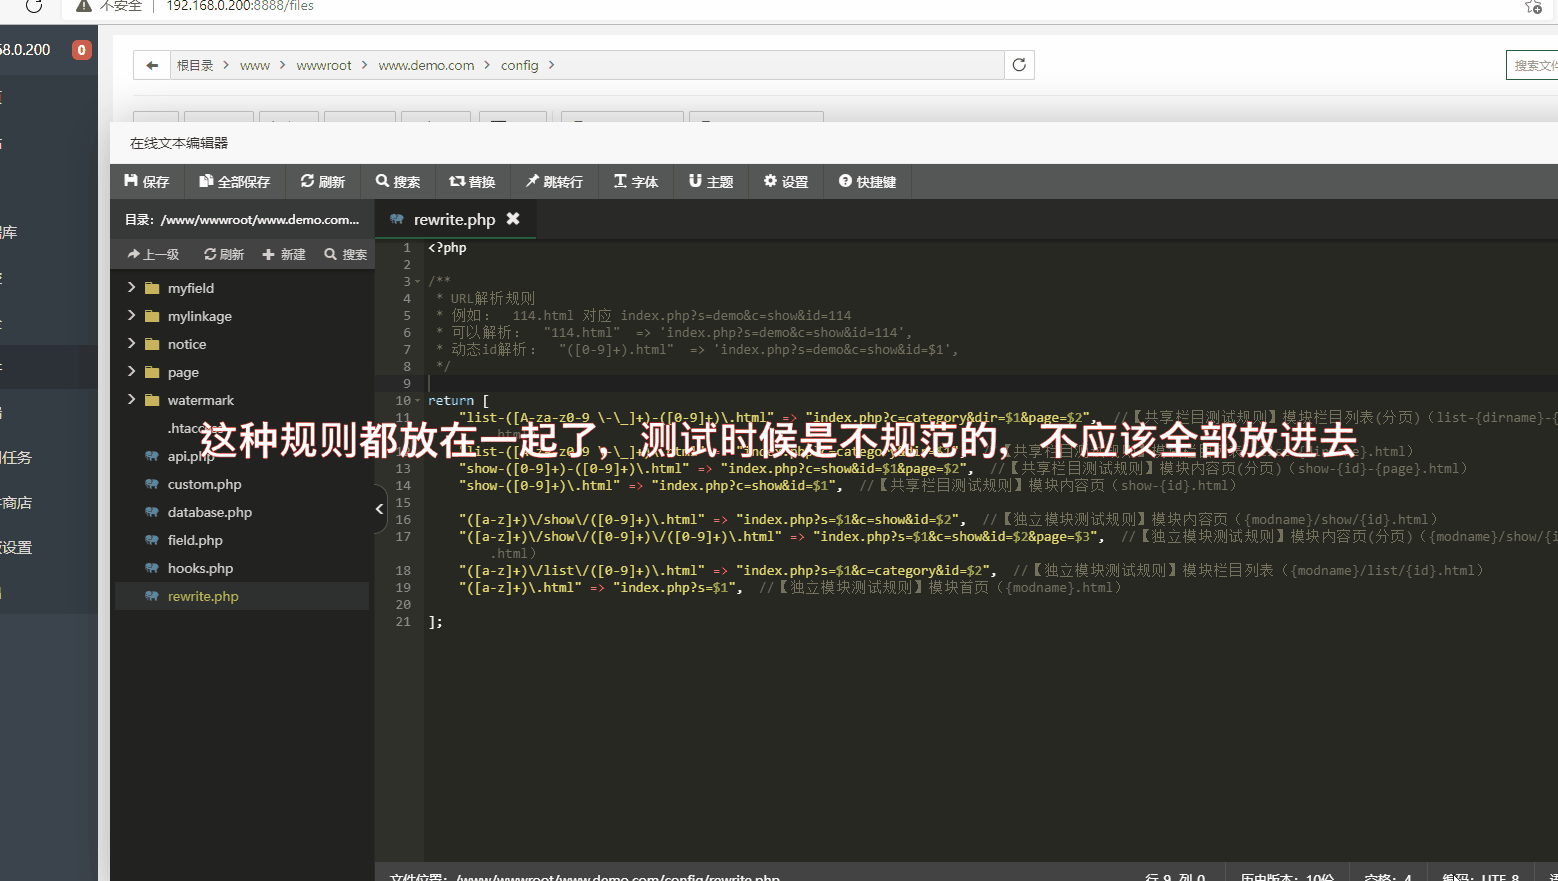Open editor Settings (设置)
This screenshot has height=881, width=1558.
click(x=786, y=181)
